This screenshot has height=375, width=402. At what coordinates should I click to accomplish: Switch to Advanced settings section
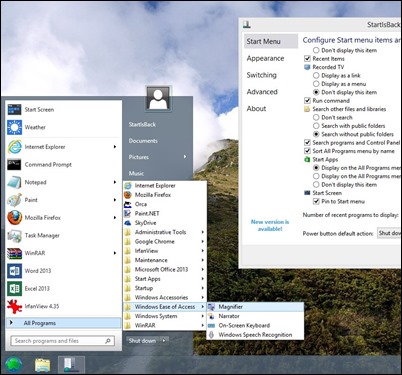tap(262, 92)
